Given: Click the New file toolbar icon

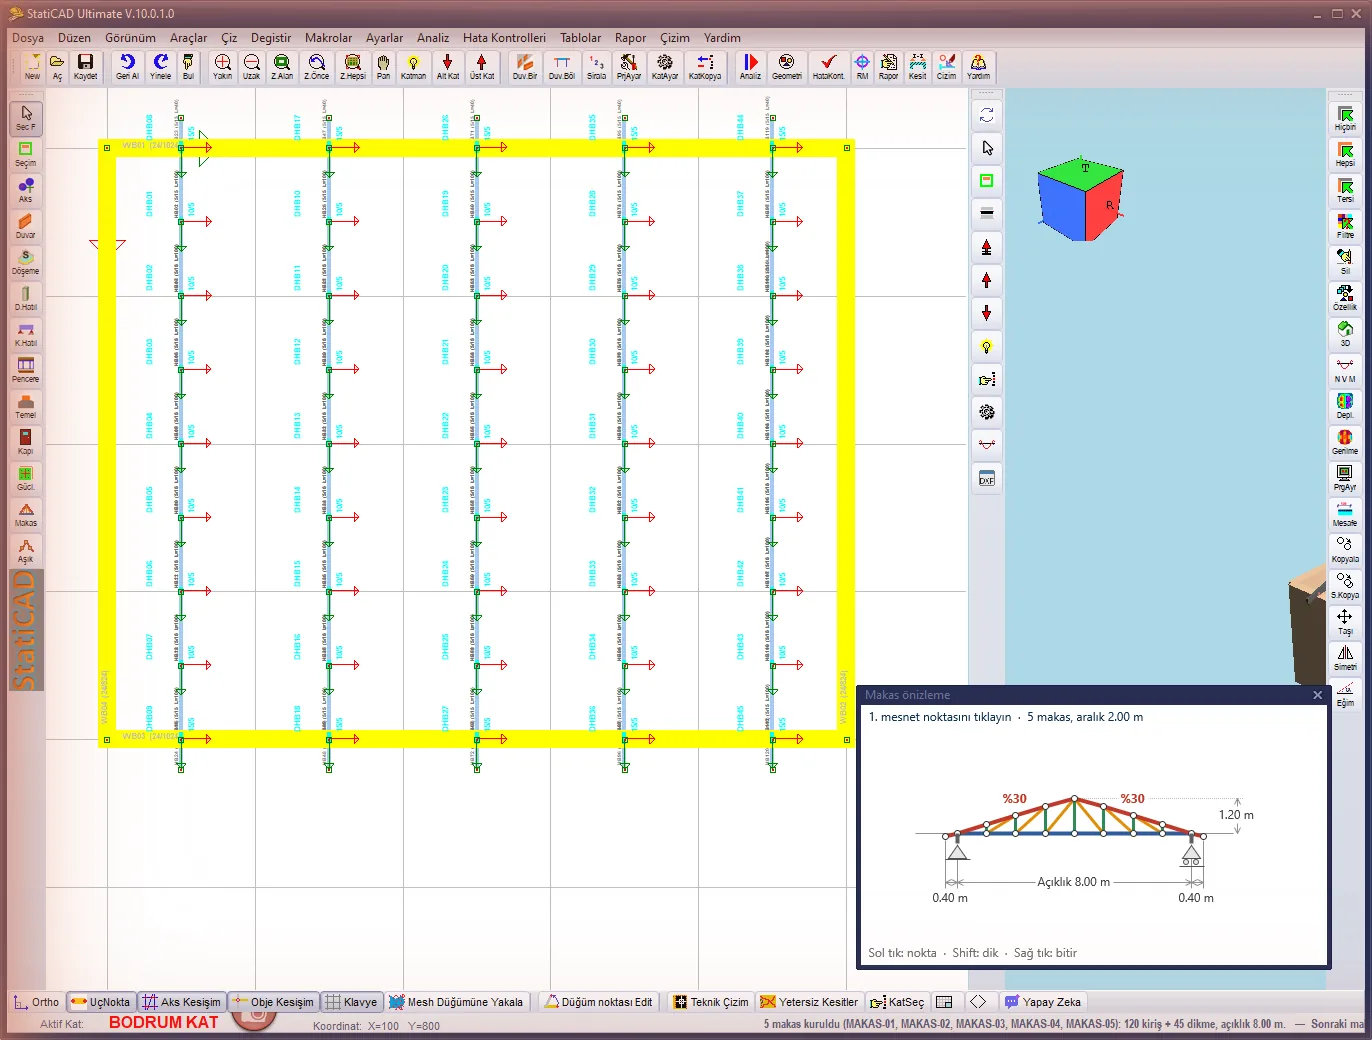Looking at the screenshot, I should 32,67.
